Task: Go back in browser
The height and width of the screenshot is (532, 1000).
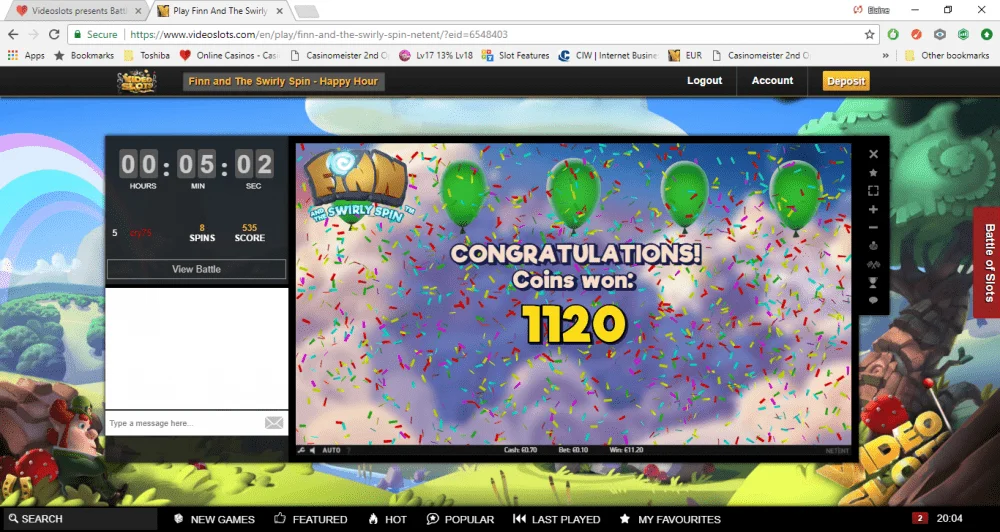Action: point(13,34)
